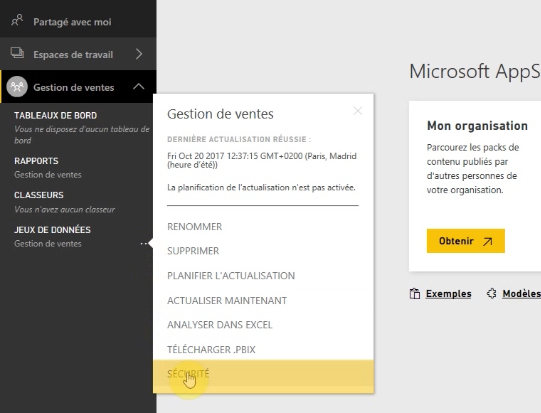The height and width of the screenshot is (413, 541).
Task: Click the Obtenir button under Mon organisation
Action: tap(465, 241)
